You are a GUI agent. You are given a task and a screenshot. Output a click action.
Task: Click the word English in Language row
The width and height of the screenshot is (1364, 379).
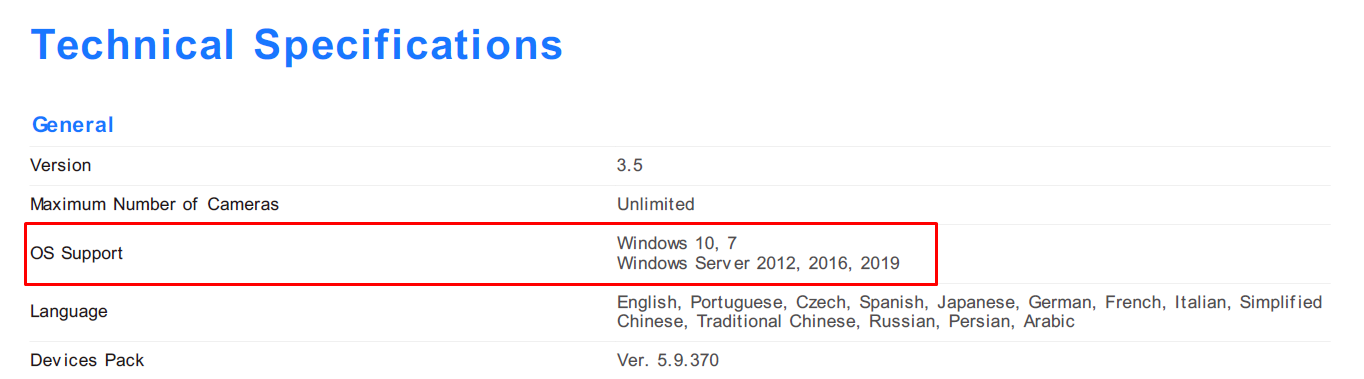click(648, 302)
